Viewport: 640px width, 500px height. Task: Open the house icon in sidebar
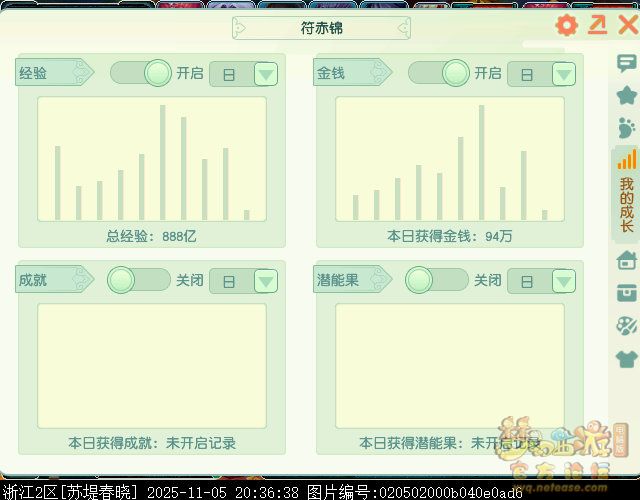click(x=627, y=260)
